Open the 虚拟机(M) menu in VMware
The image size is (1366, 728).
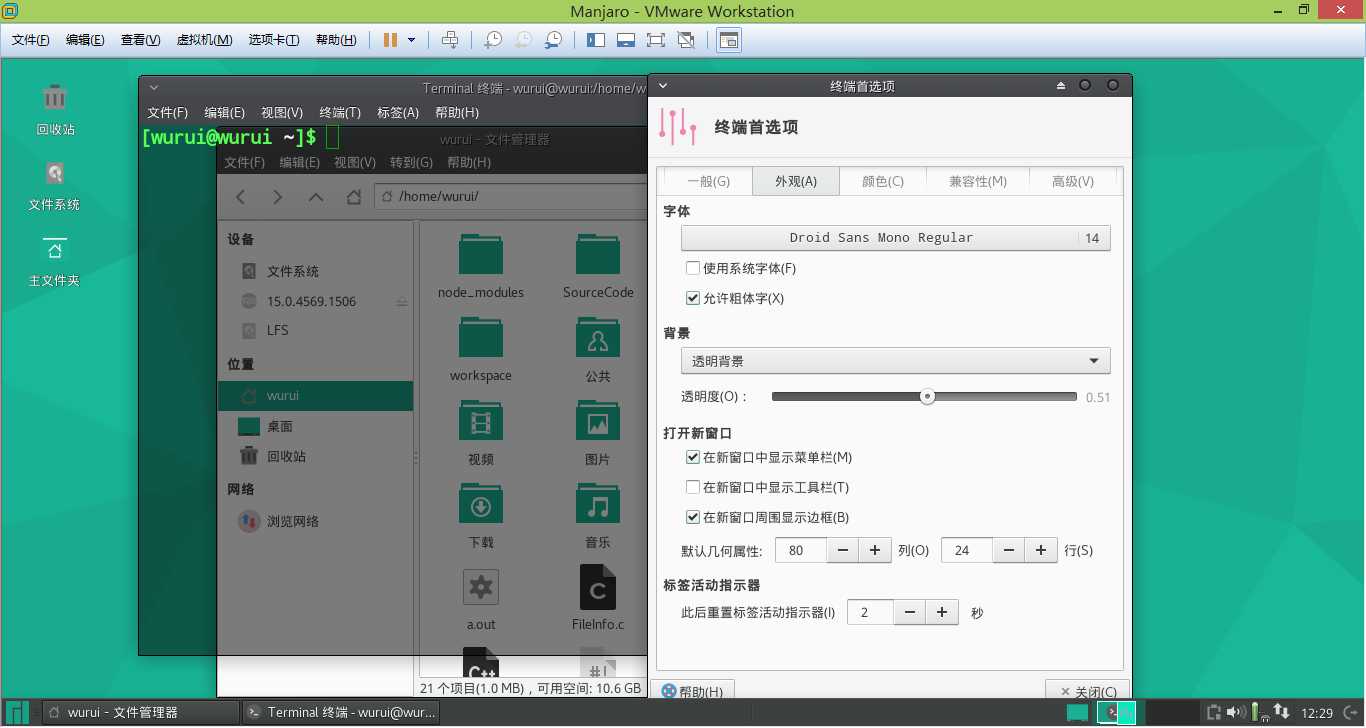tap(204, 40)
